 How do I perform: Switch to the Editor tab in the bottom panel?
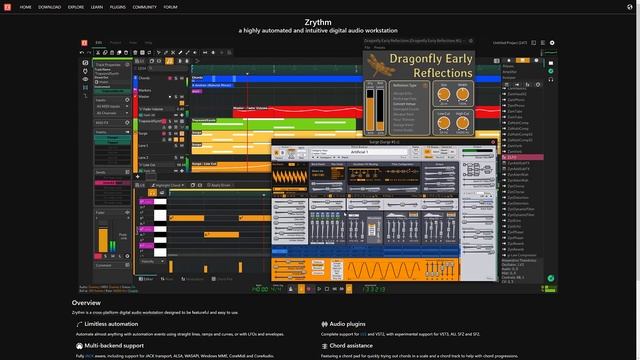(x=146, y=279)
